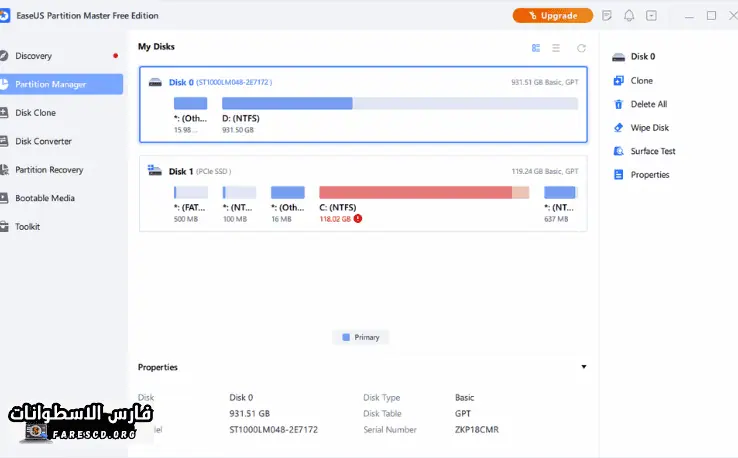Switch to list view of disks
The height and width of the screenshot is (458, 738).
[557, 48]
